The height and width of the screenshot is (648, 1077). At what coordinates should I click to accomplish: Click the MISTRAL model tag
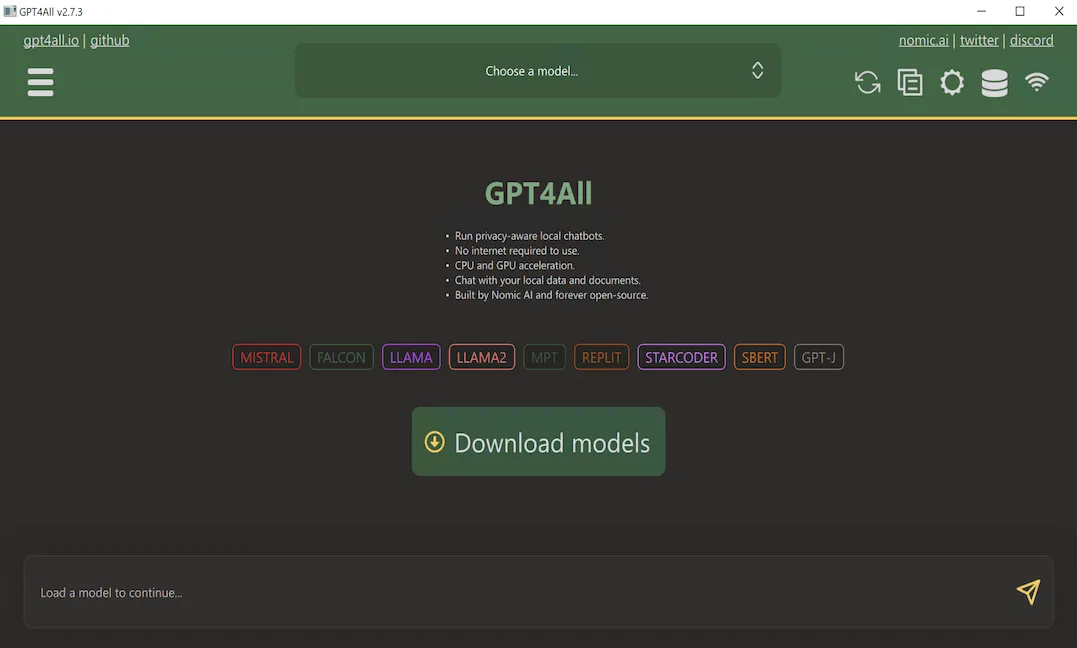point(267,357)
